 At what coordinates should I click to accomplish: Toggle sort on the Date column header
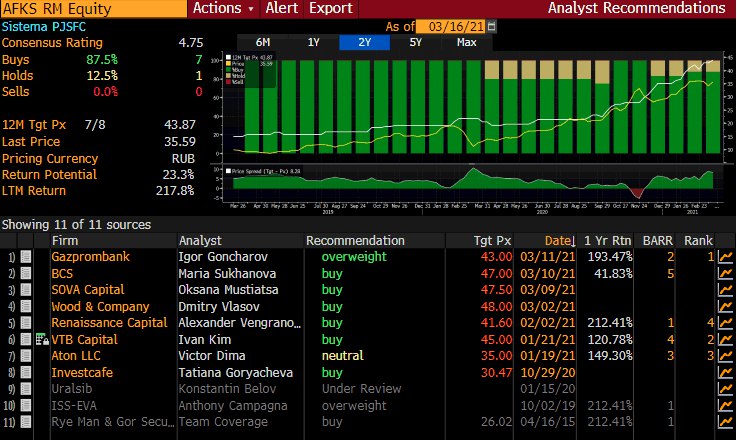(547, 241)
